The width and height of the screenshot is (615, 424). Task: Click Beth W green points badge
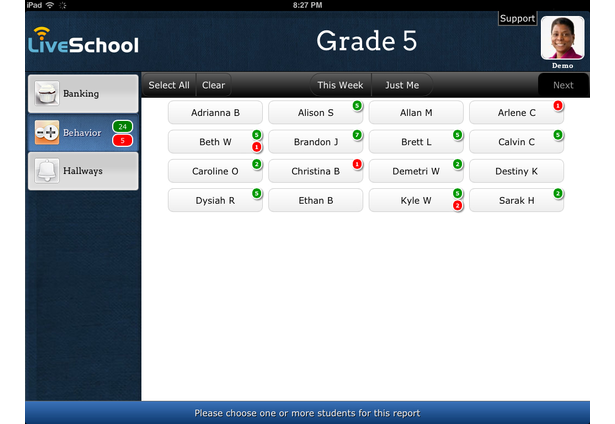[x=257, y=135]
